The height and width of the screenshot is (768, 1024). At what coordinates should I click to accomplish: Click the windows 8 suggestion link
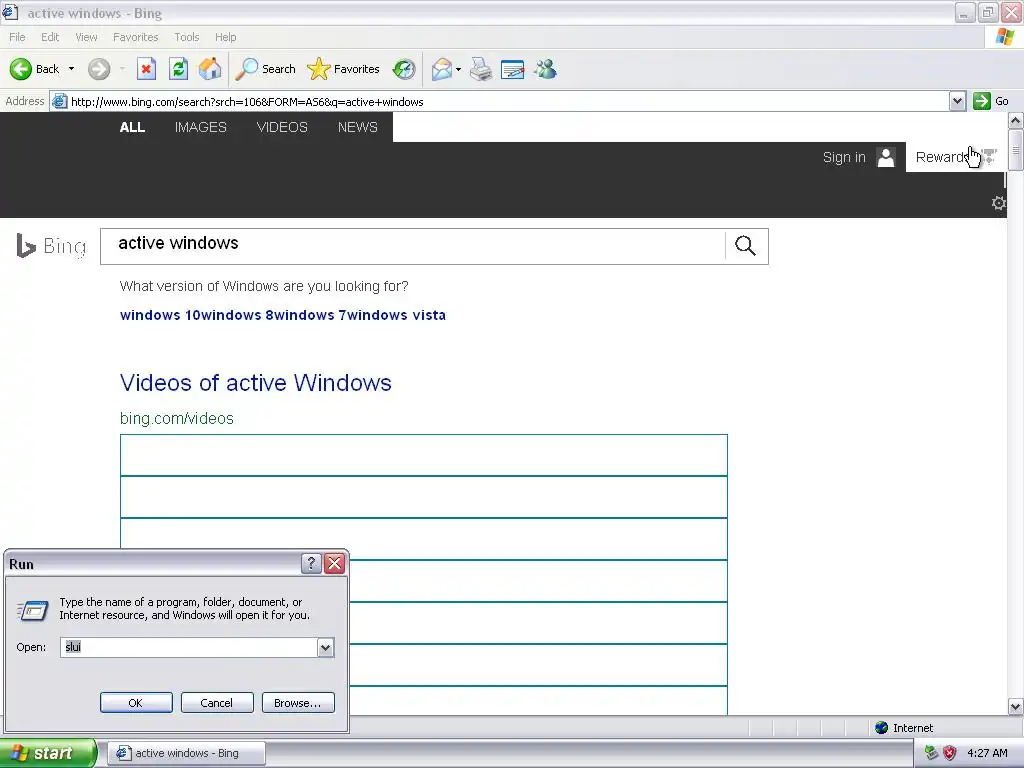236,315
